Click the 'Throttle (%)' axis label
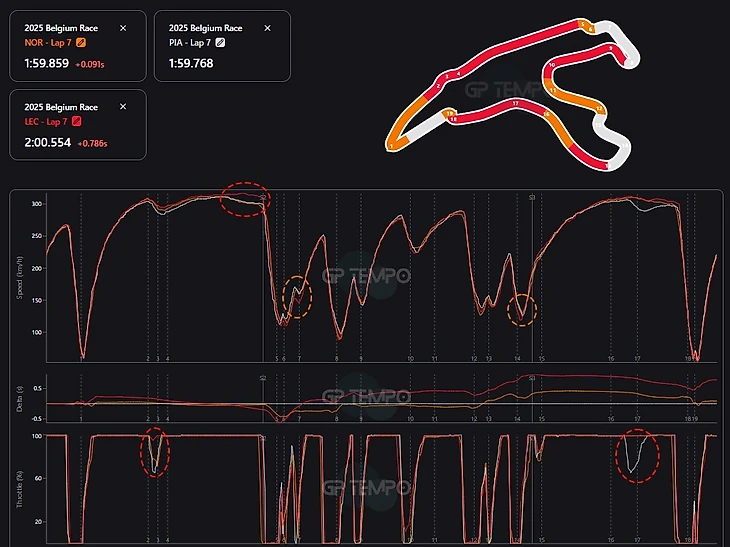Screen dimensions: 730x547 tap(20, 488)
